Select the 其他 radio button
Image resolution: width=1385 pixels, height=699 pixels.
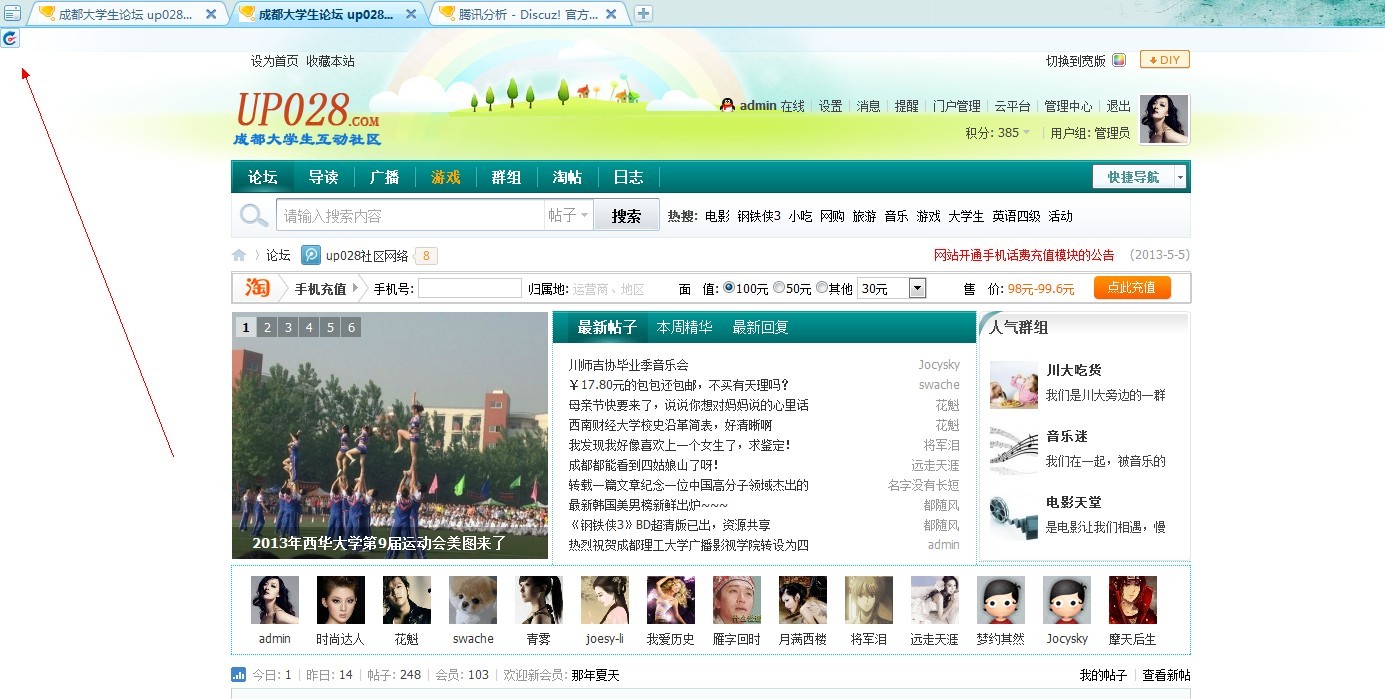pos(822,288)
